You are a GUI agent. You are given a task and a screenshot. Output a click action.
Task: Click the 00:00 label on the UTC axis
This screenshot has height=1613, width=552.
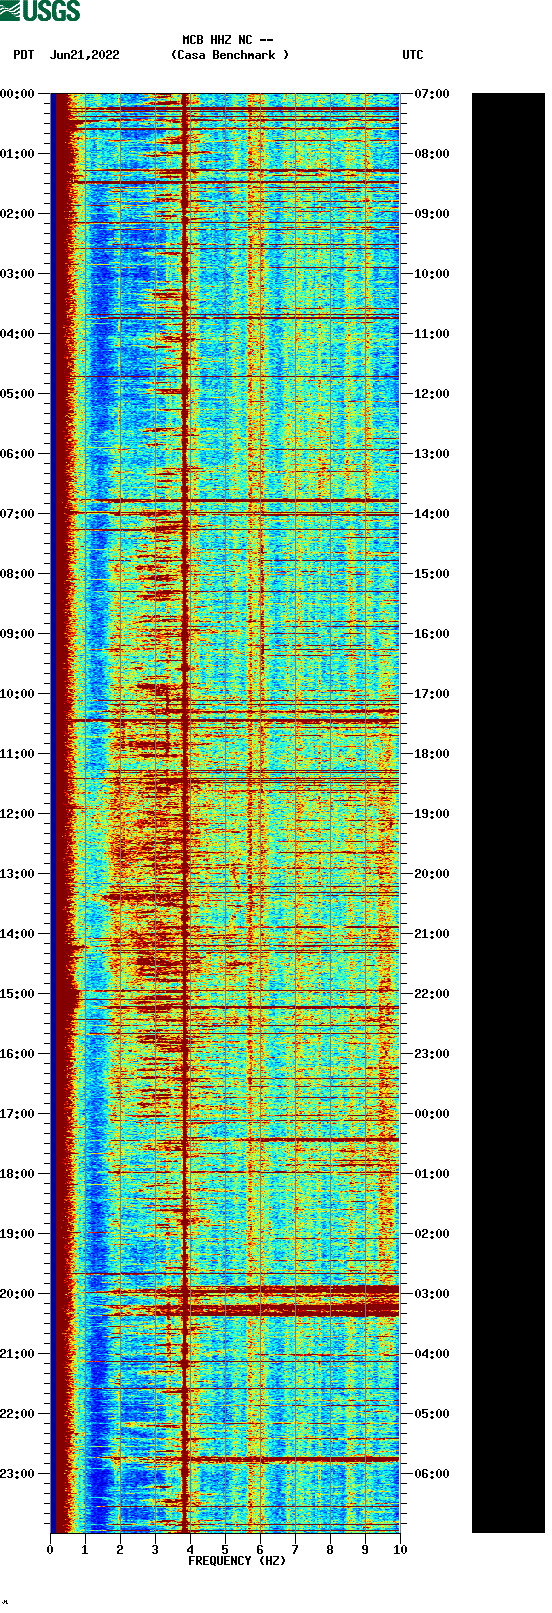432,1114
